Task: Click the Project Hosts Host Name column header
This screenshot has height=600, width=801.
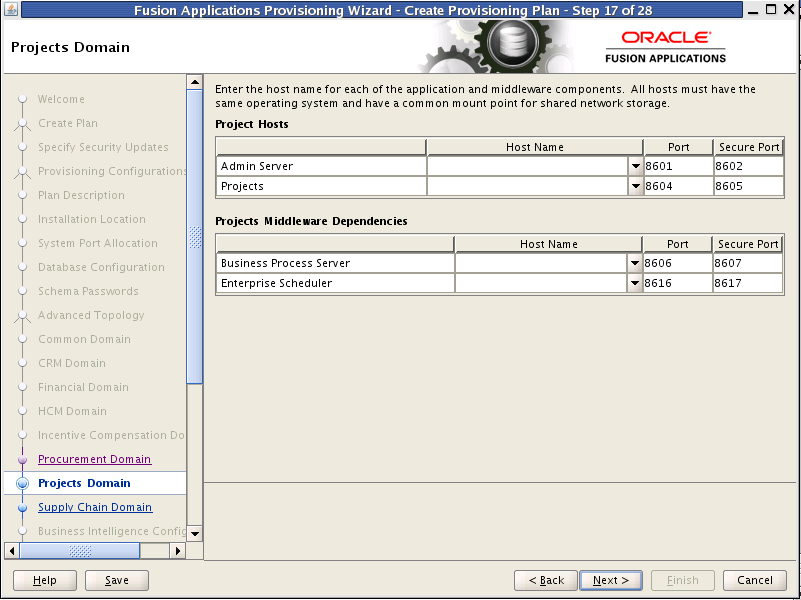Action: 535,147
